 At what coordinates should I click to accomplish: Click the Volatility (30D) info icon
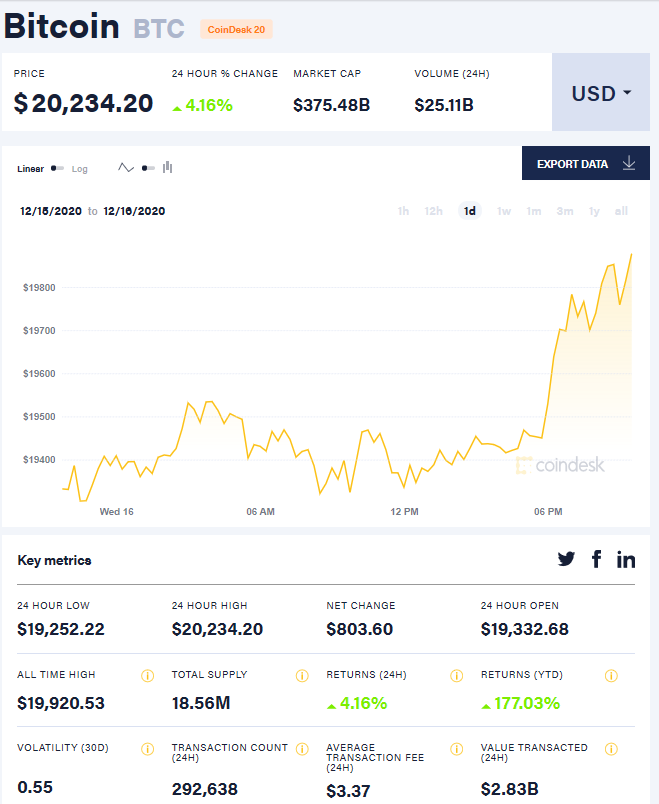click(x=148, y=749)
